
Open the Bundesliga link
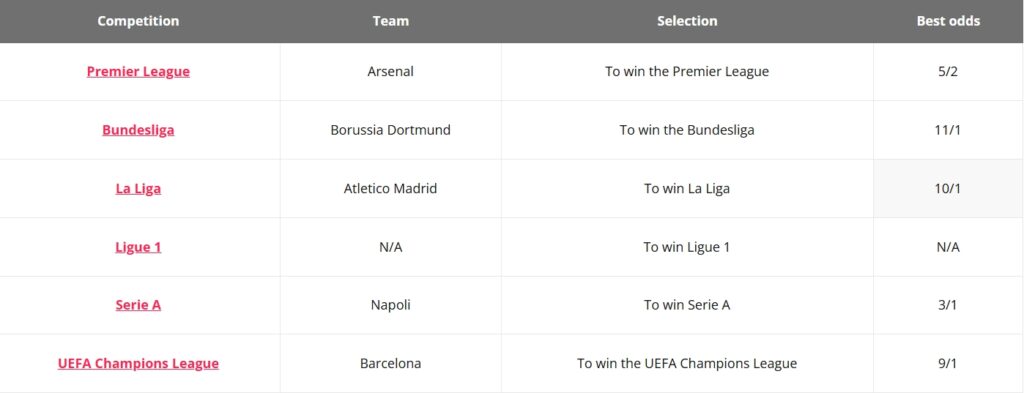[x=138, y=130]
